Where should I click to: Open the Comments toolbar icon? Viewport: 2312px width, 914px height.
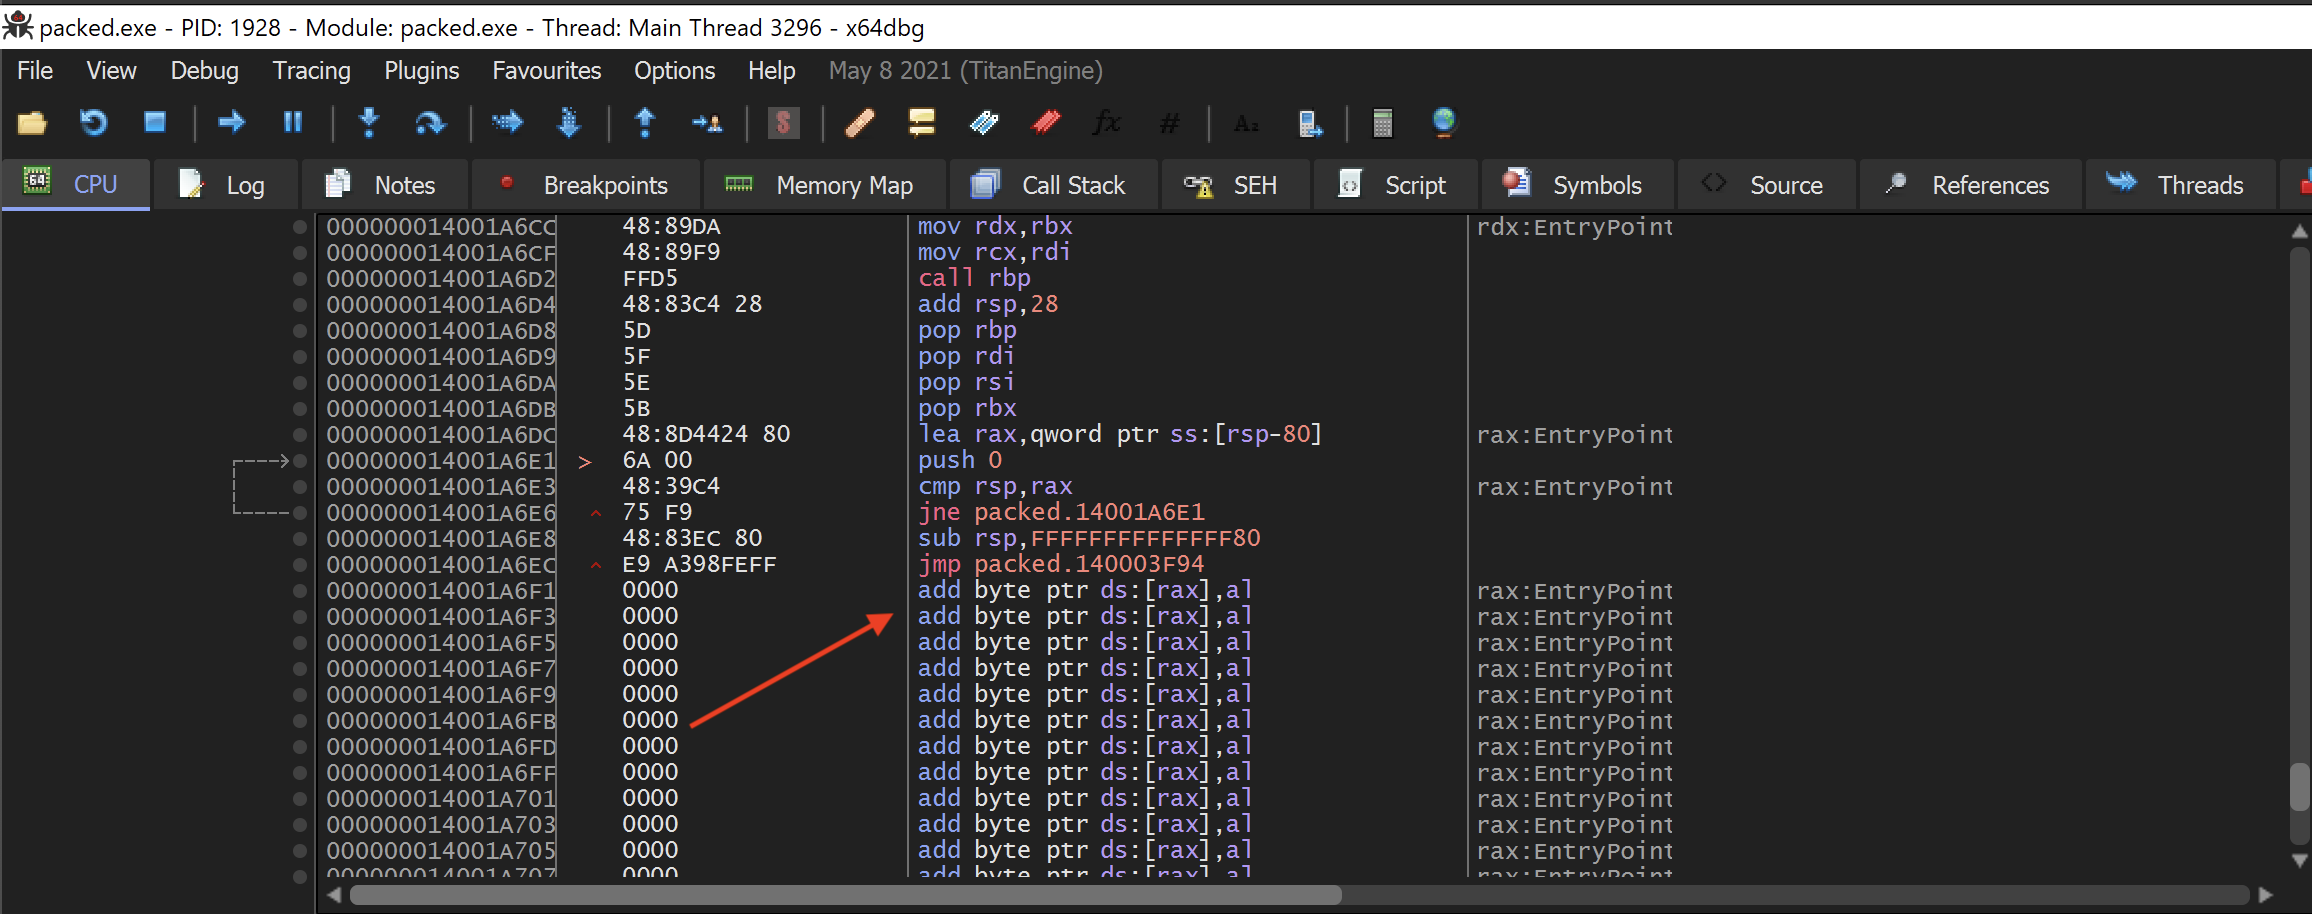coord(921,123)
